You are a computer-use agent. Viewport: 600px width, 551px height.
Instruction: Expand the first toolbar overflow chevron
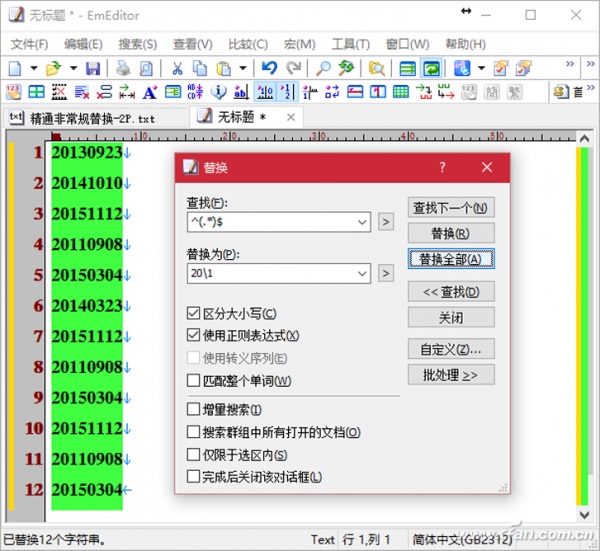click(570, 64)
